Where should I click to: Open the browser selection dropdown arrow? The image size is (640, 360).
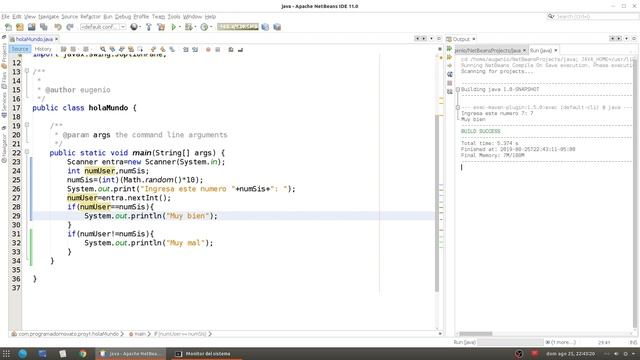[140, 27]
